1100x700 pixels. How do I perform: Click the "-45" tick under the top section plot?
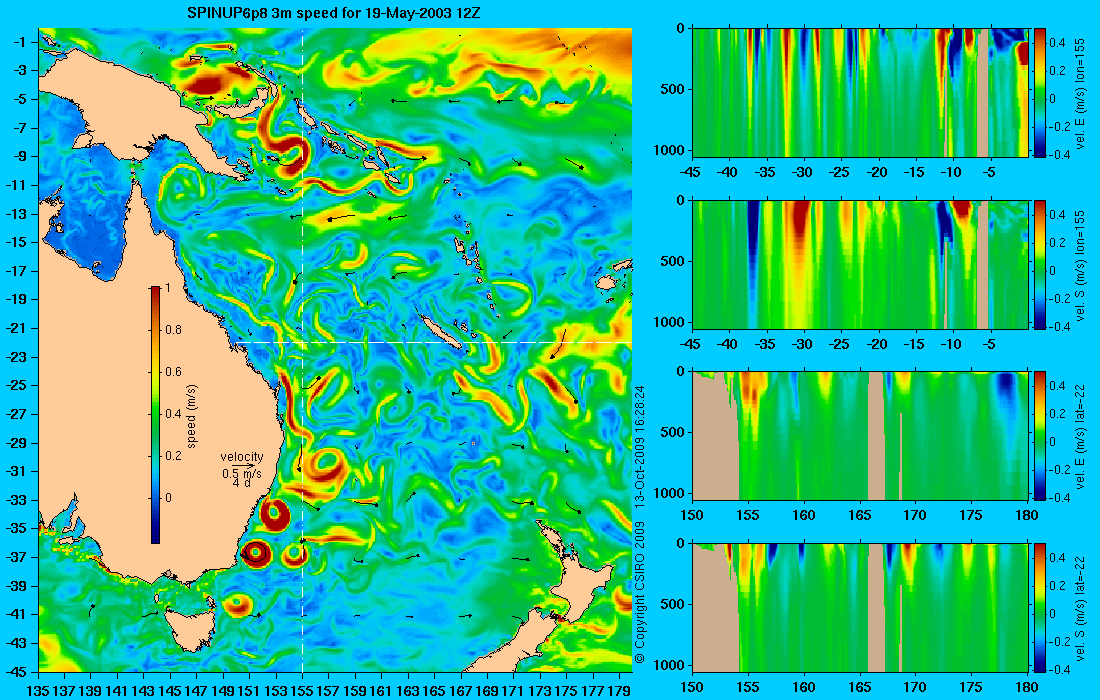[x=691, y=173]
